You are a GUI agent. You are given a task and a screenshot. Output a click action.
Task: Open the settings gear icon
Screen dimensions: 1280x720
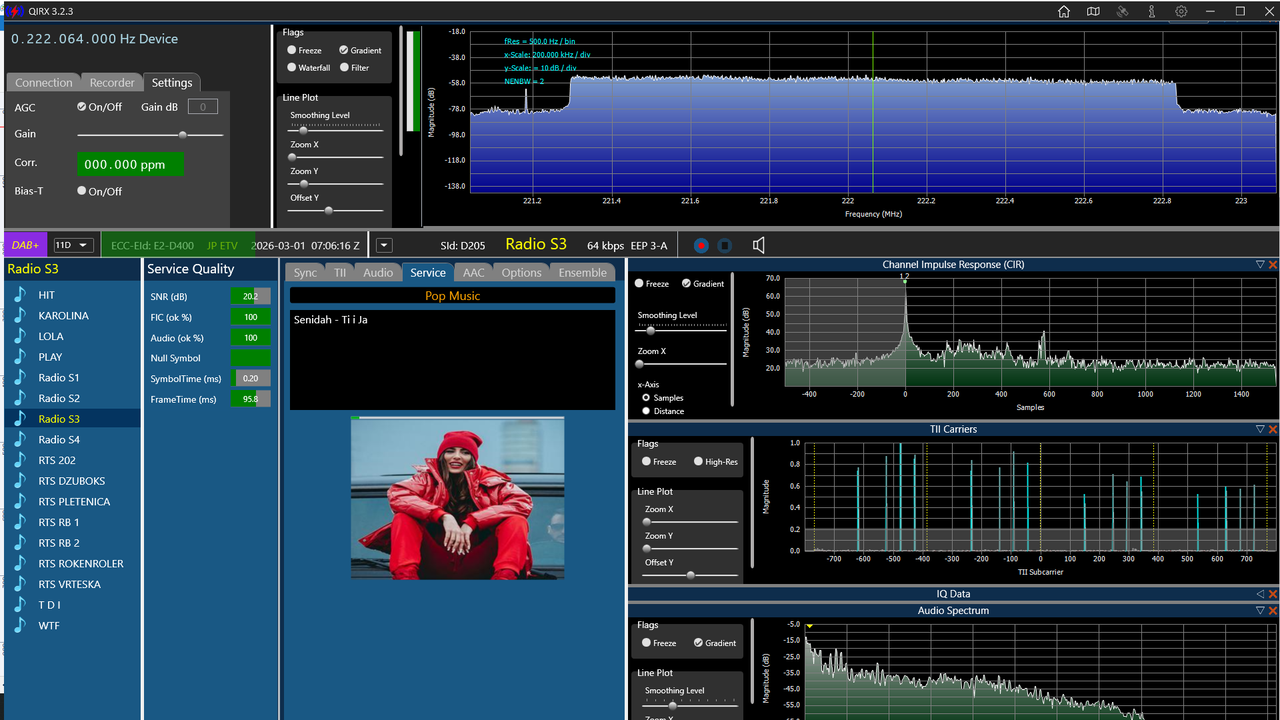(x=1181, y=12)
